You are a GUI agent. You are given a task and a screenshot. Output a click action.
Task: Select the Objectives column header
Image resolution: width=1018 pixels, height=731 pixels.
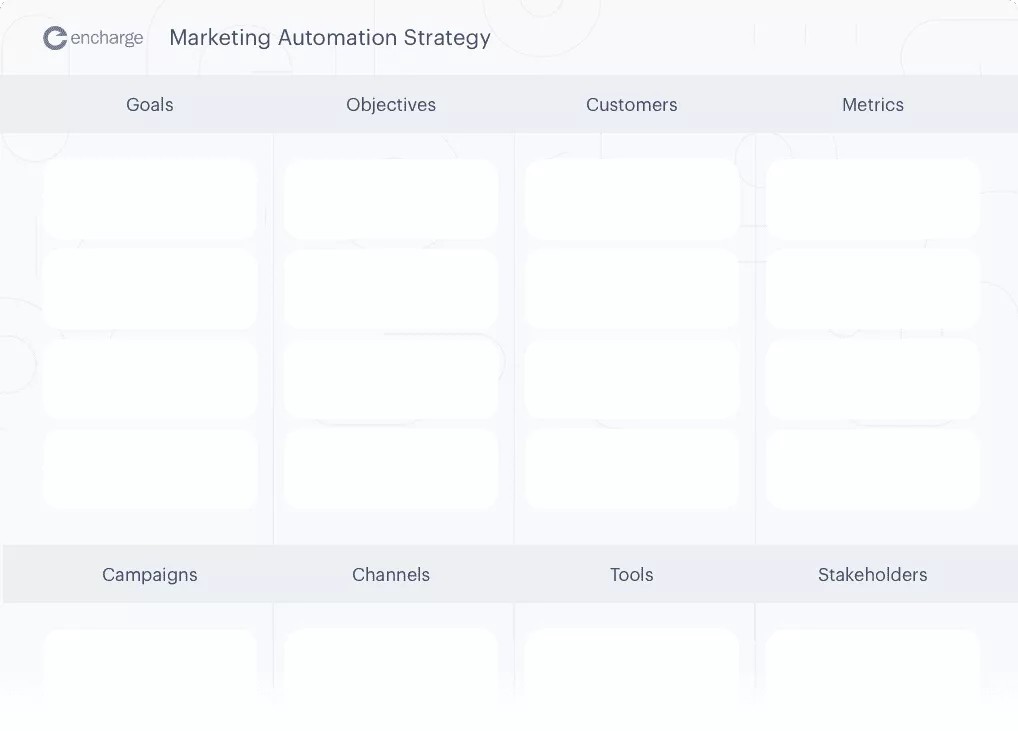[x=391, y=105]
